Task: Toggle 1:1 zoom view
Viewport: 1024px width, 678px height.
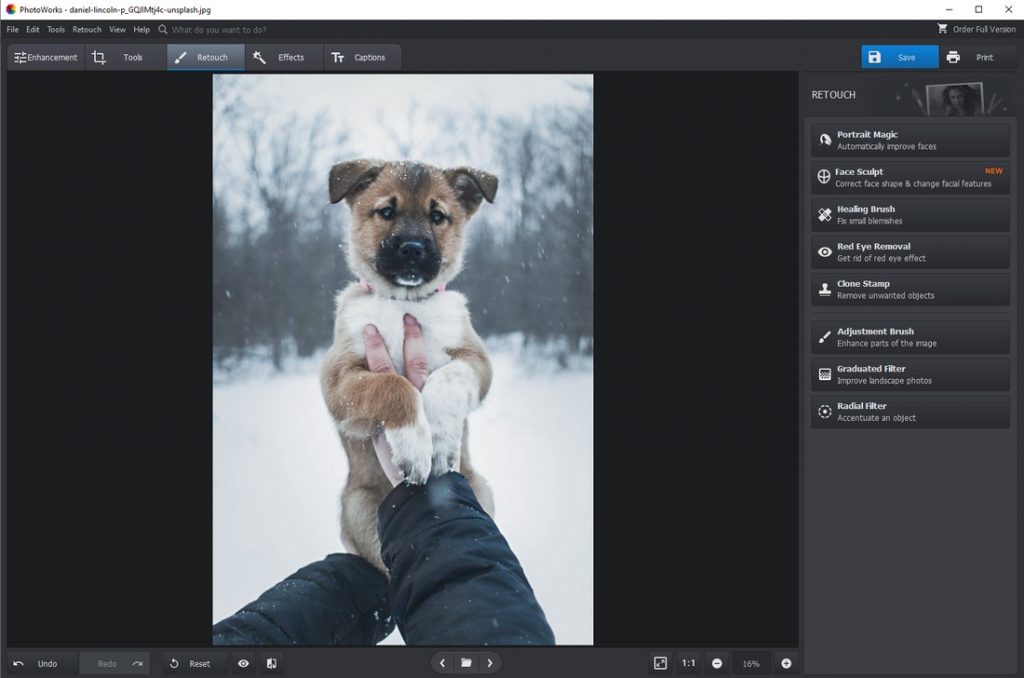Action: point(688,663)
